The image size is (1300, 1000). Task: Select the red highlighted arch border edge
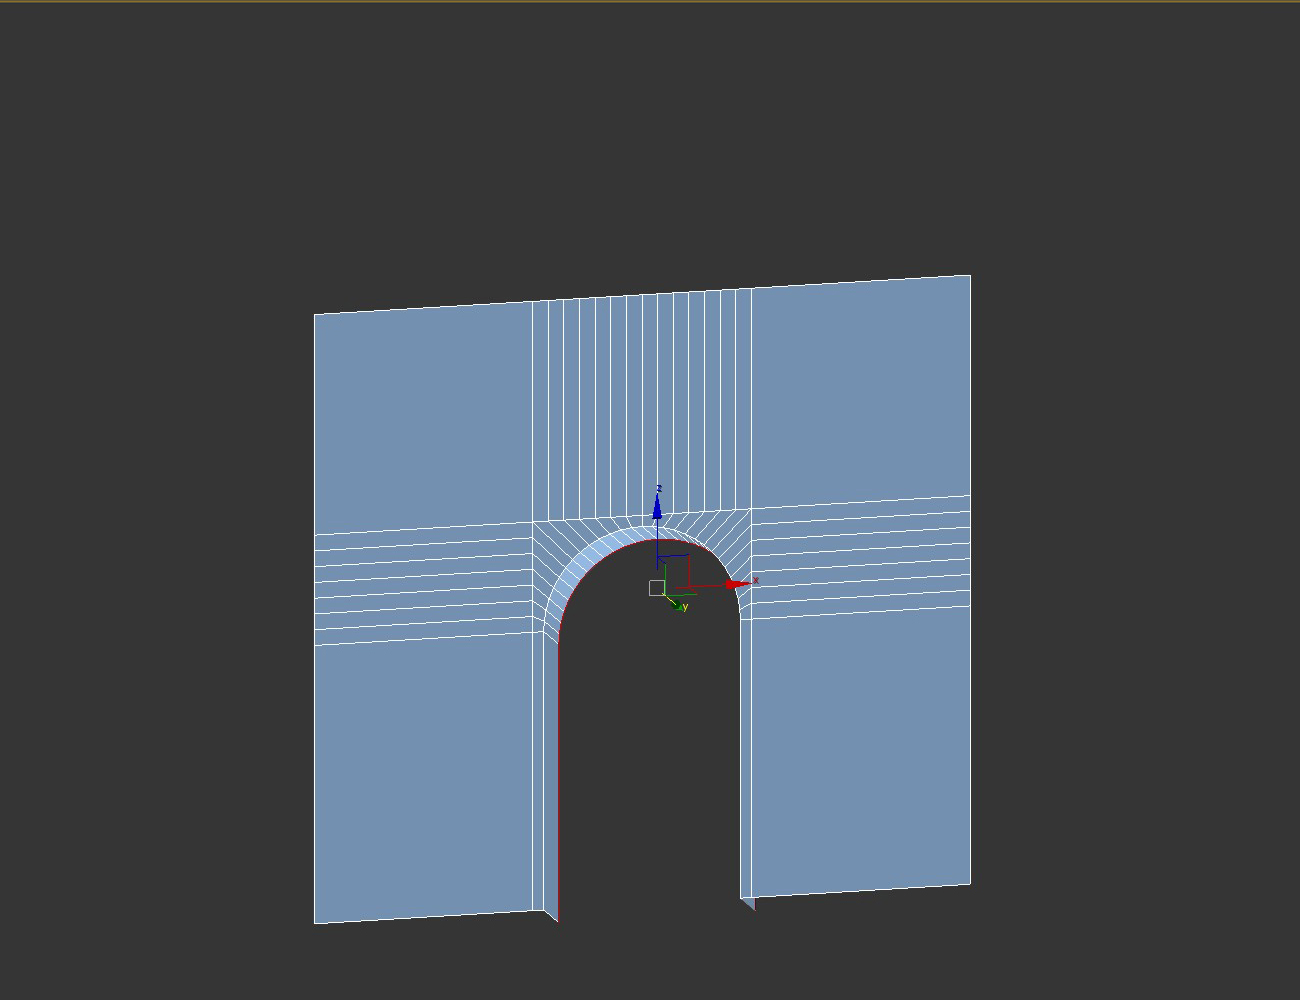[558, 780]
